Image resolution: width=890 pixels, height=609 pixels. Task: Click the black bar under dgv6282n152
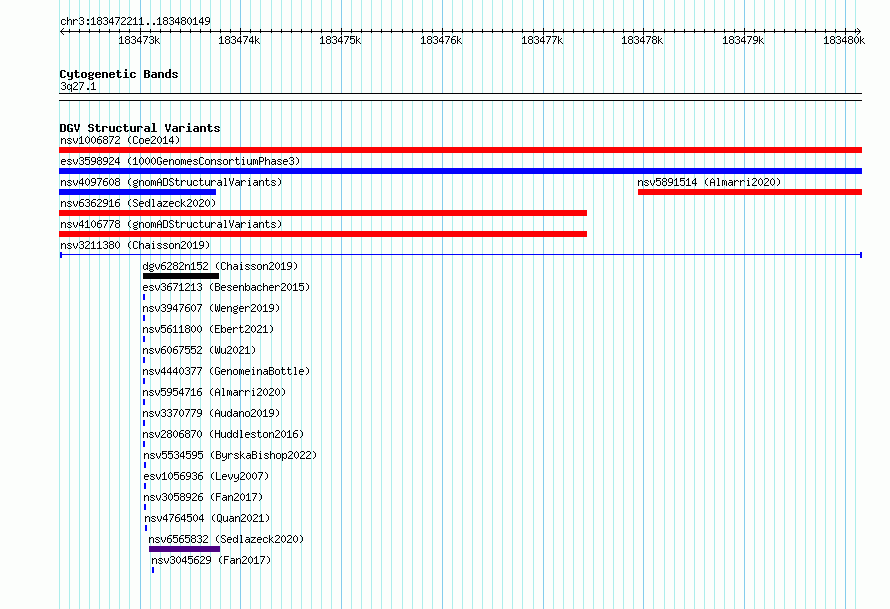180,276
